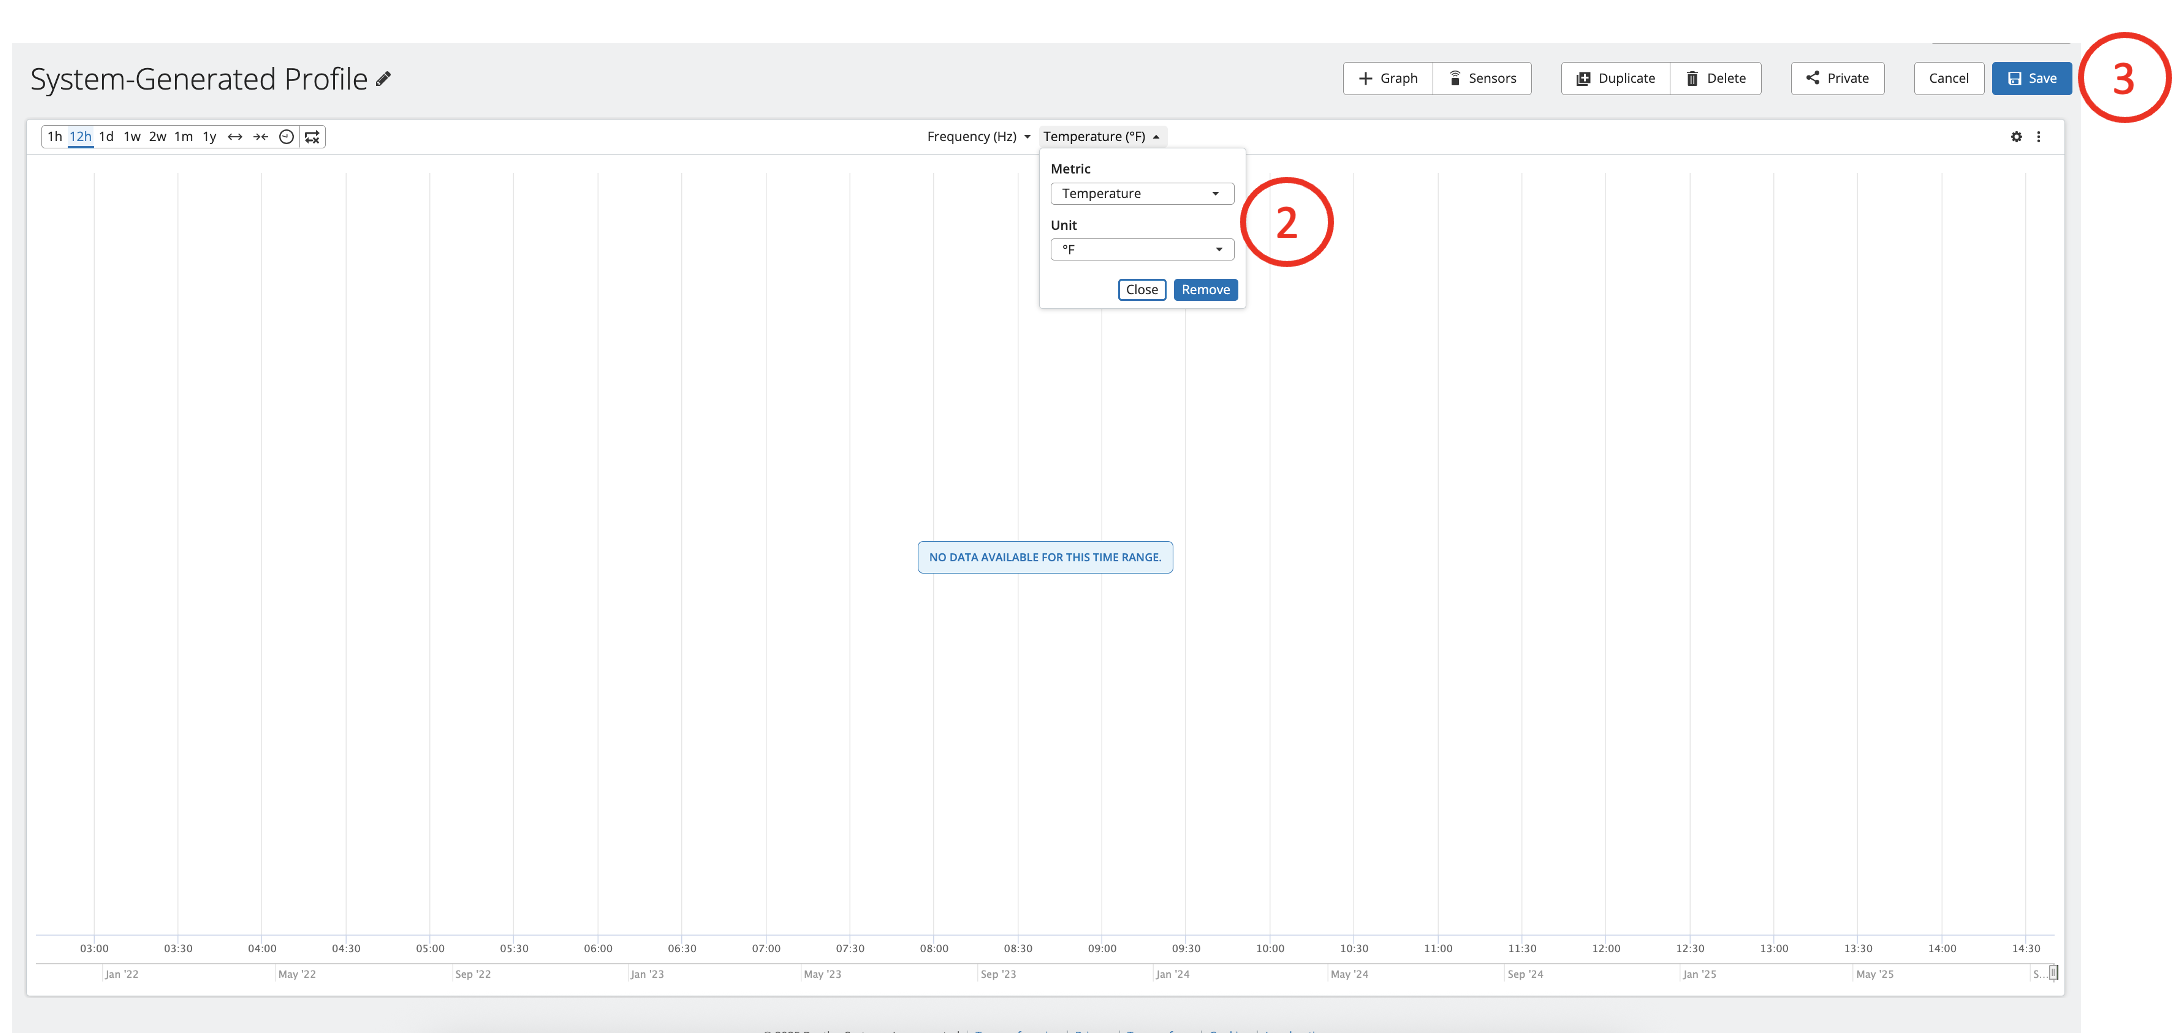Add a new Graph
2180x1034 pixels.
coord(1388,79)
